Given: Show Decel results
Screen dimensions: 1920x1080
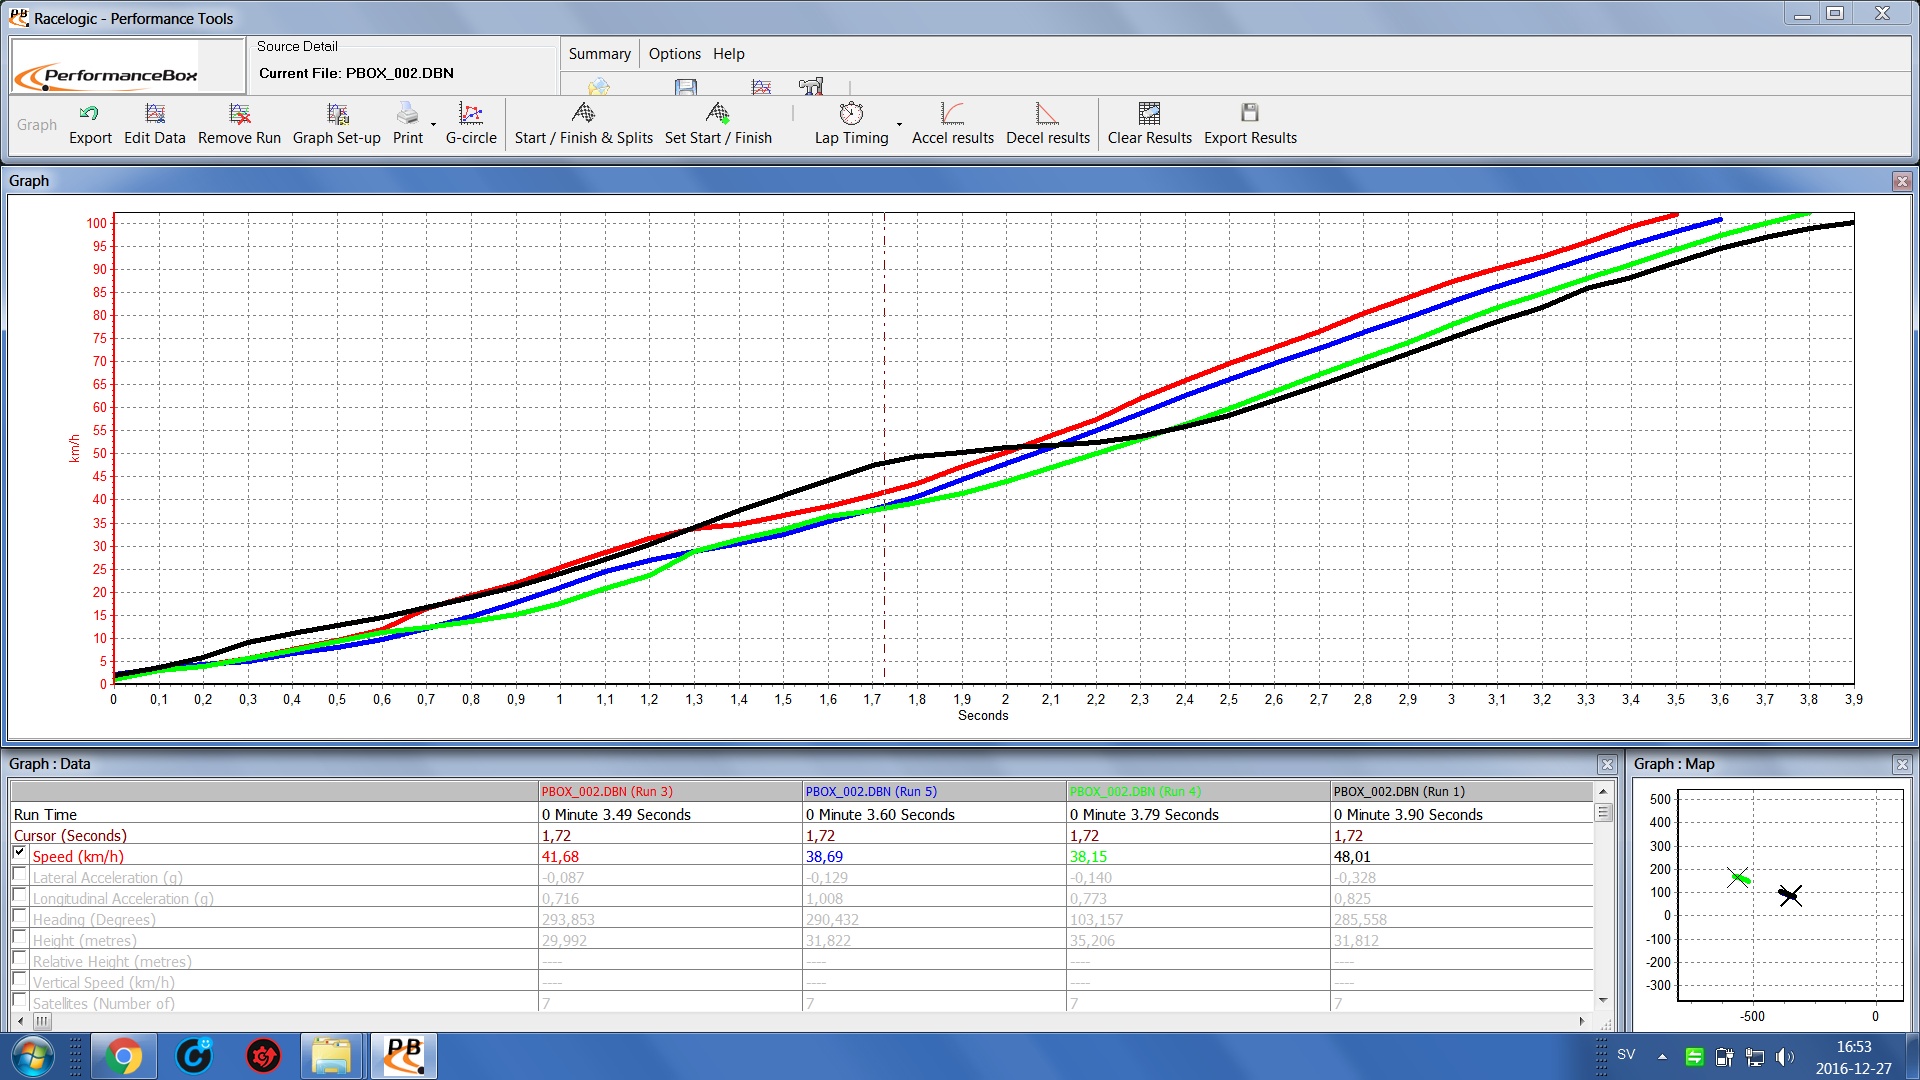Looking at the screenshot, I should [x=1047, y=124].
